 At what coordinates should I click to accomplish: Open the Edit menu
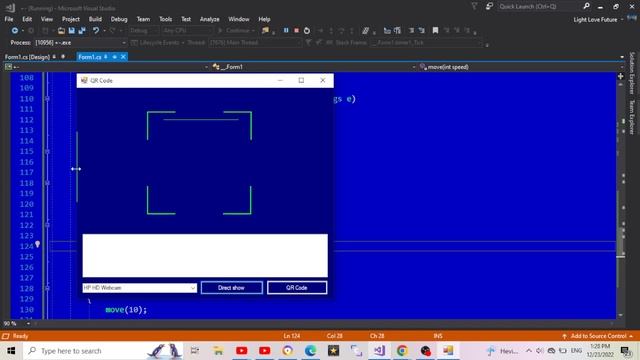click(x=27, y=19)
